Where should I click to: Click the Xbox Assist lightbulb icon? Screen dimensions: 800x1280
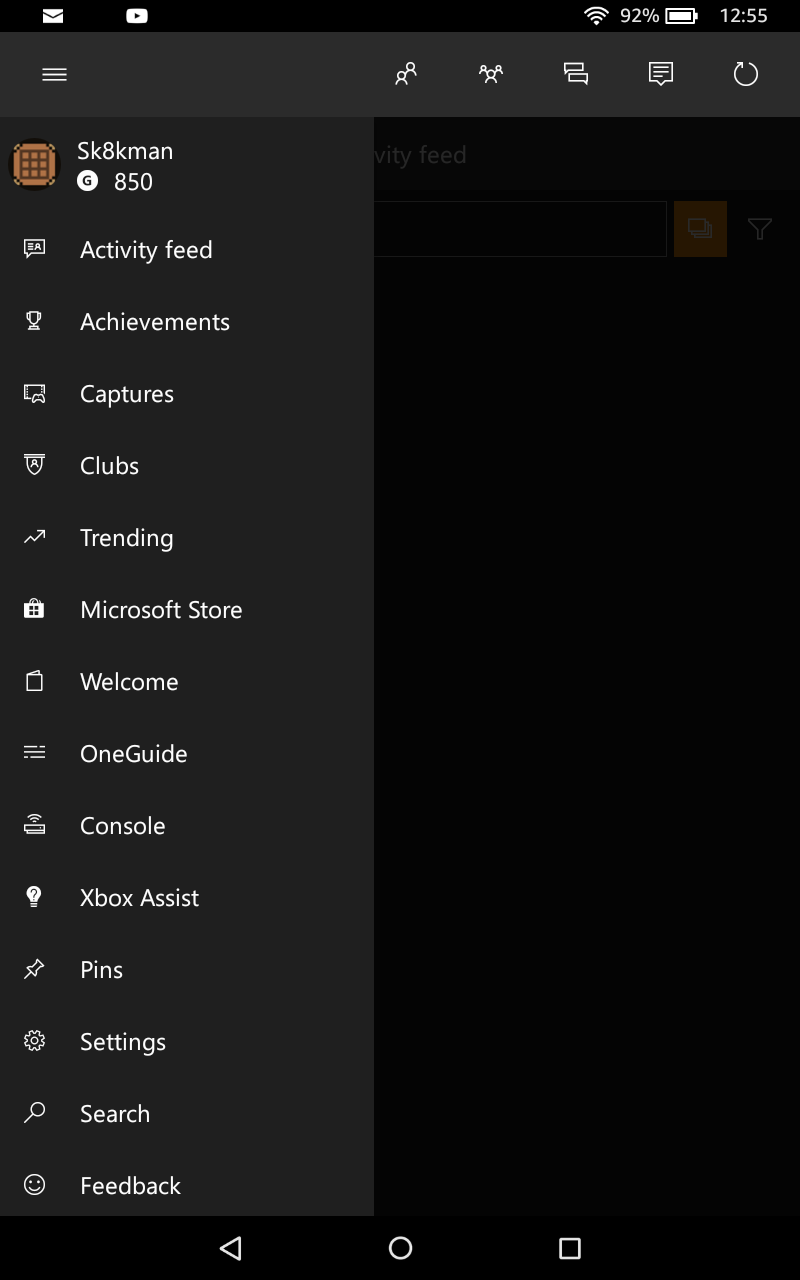(x=34, y=897)
